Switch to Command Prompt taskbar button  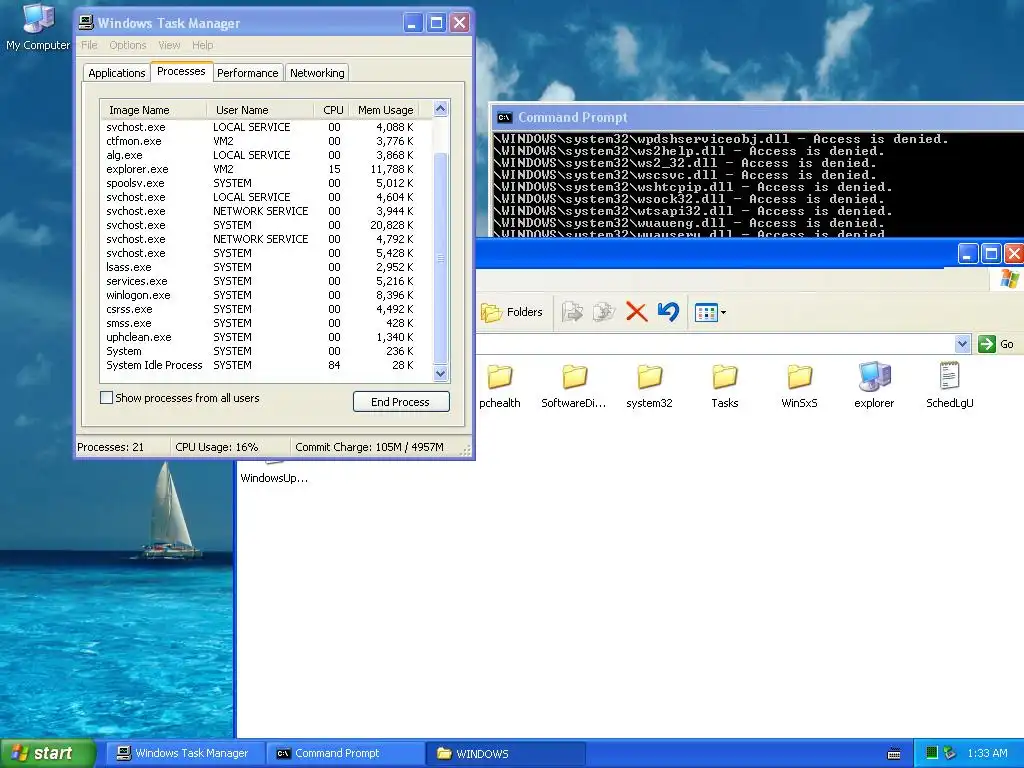click(345, 753)
